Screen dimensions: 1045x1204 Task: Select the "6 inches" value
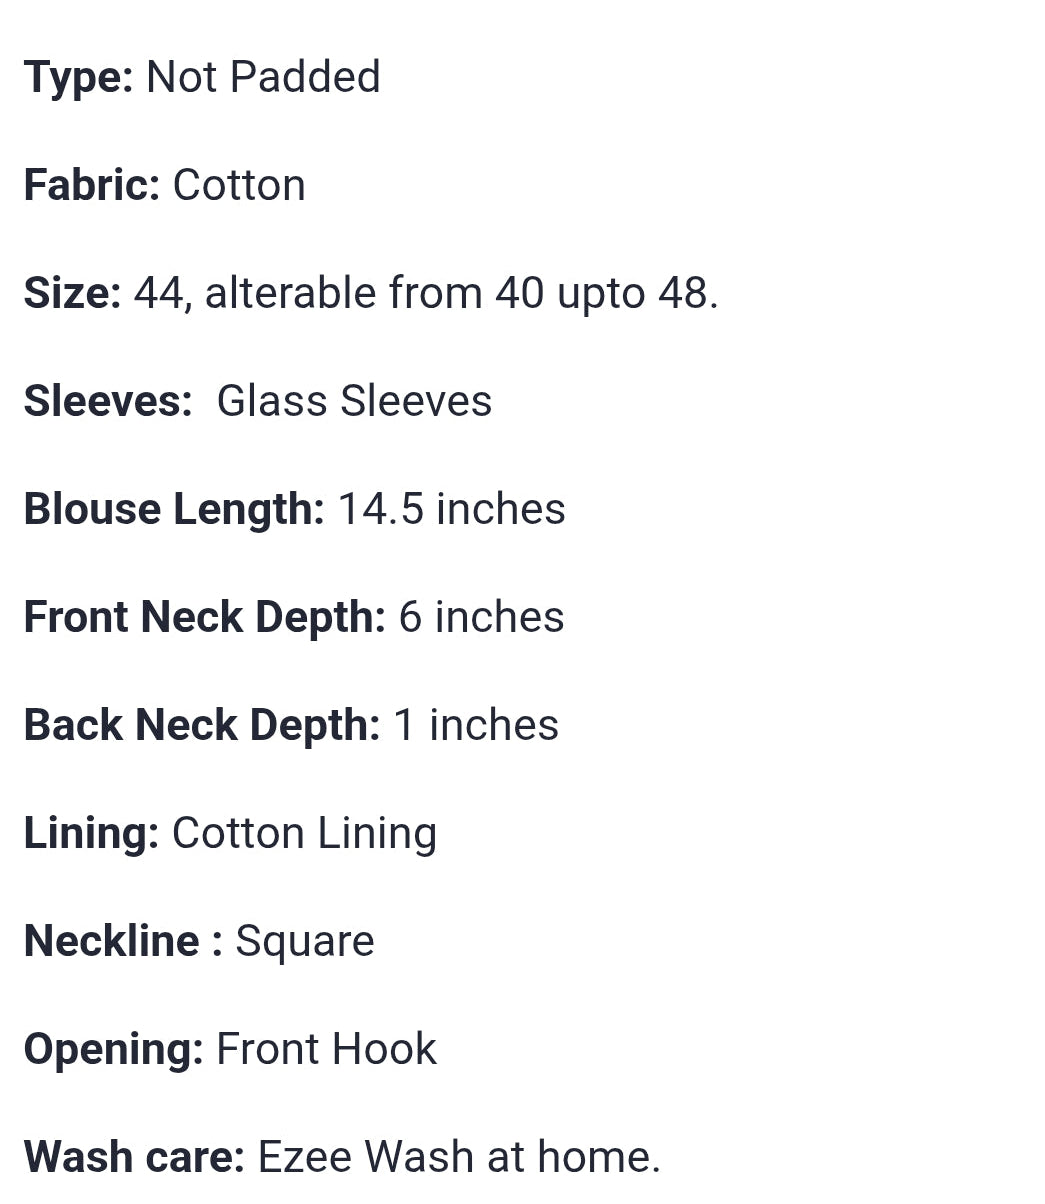click(481, 618)
